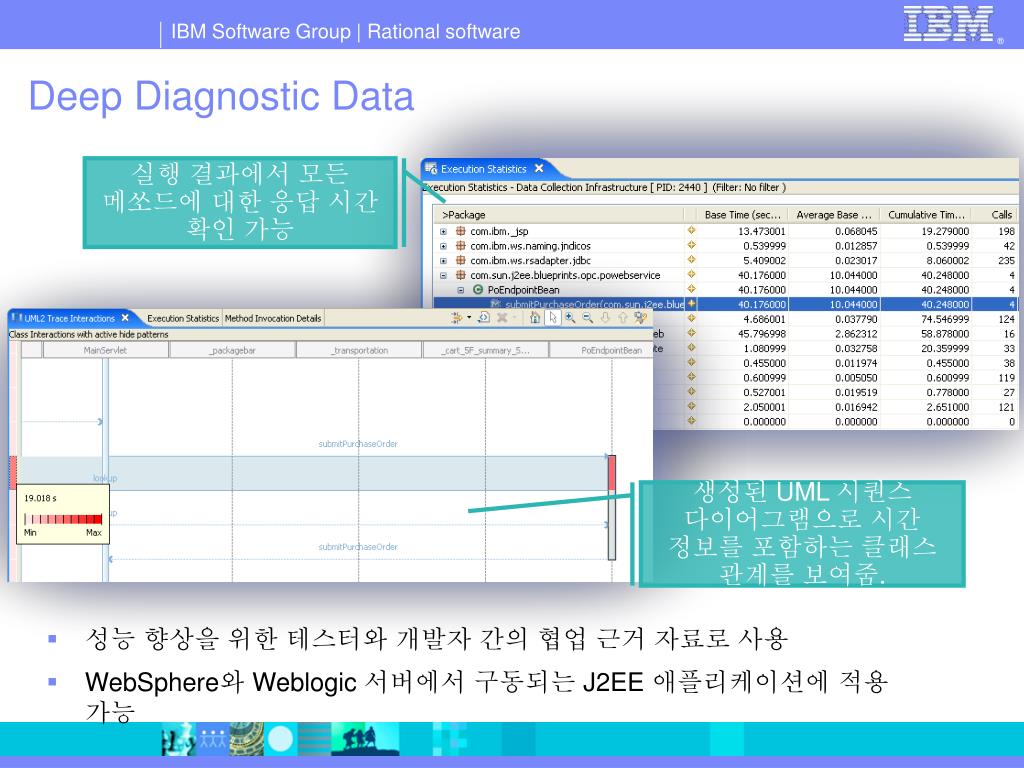
Task: Select the _packagebar lifeline header
Action: (232, 351)
